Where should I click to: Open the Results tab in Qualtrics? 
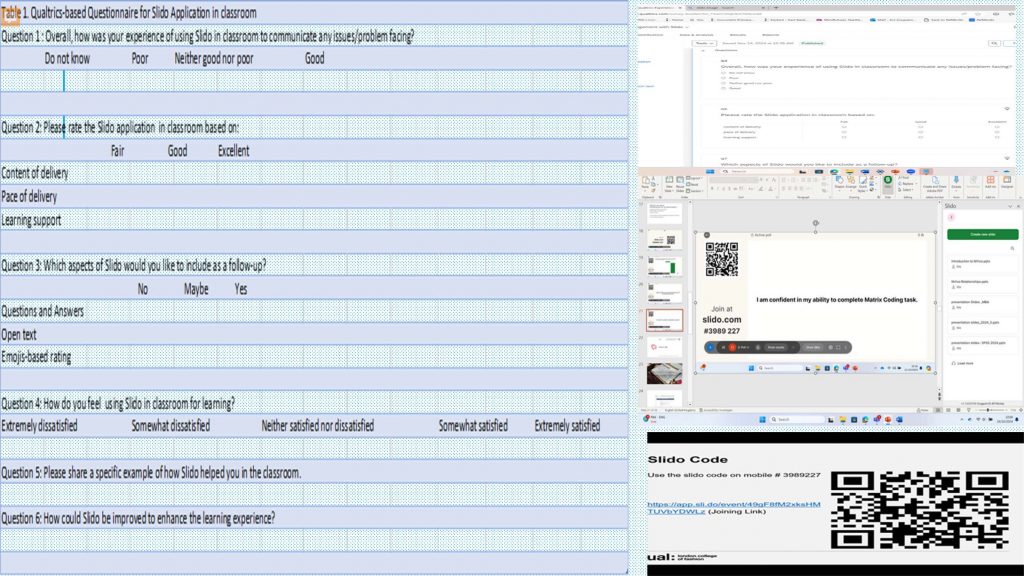pos(737,35)
